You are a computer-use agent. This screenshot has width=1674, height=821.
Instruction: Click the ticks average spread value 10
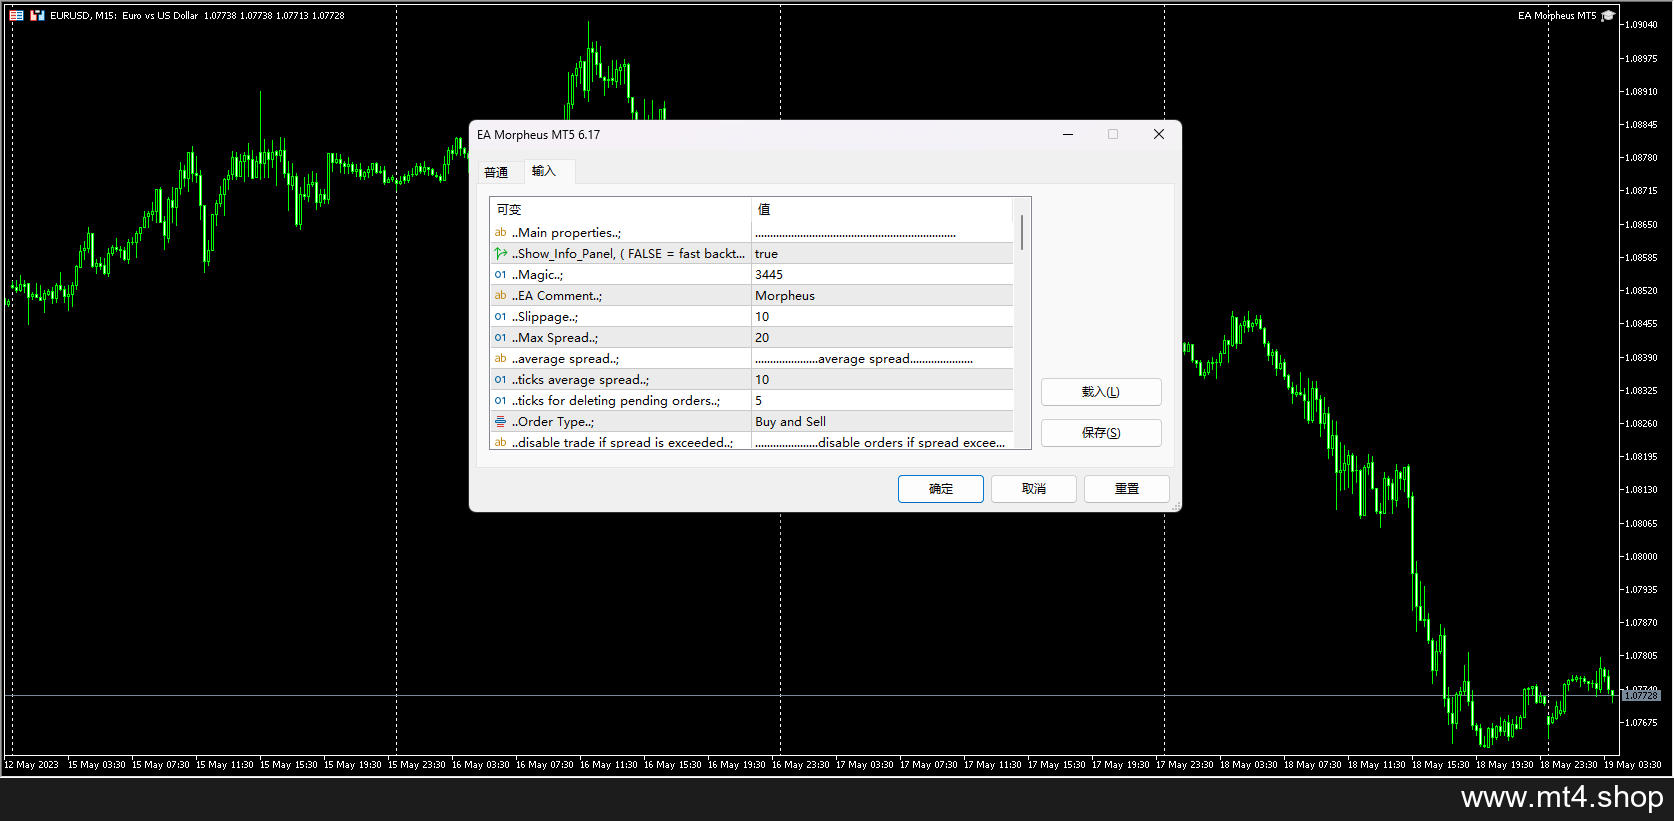click(x=762, y=380)
